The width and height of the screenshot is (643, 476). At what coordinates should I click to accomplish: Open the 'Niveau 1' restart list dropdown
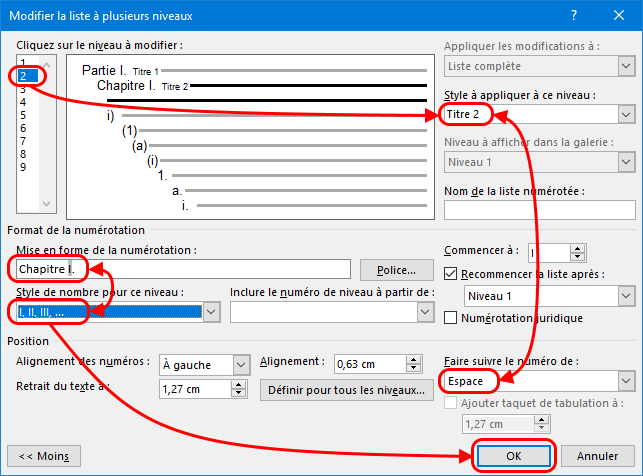(x=626, y=297)
